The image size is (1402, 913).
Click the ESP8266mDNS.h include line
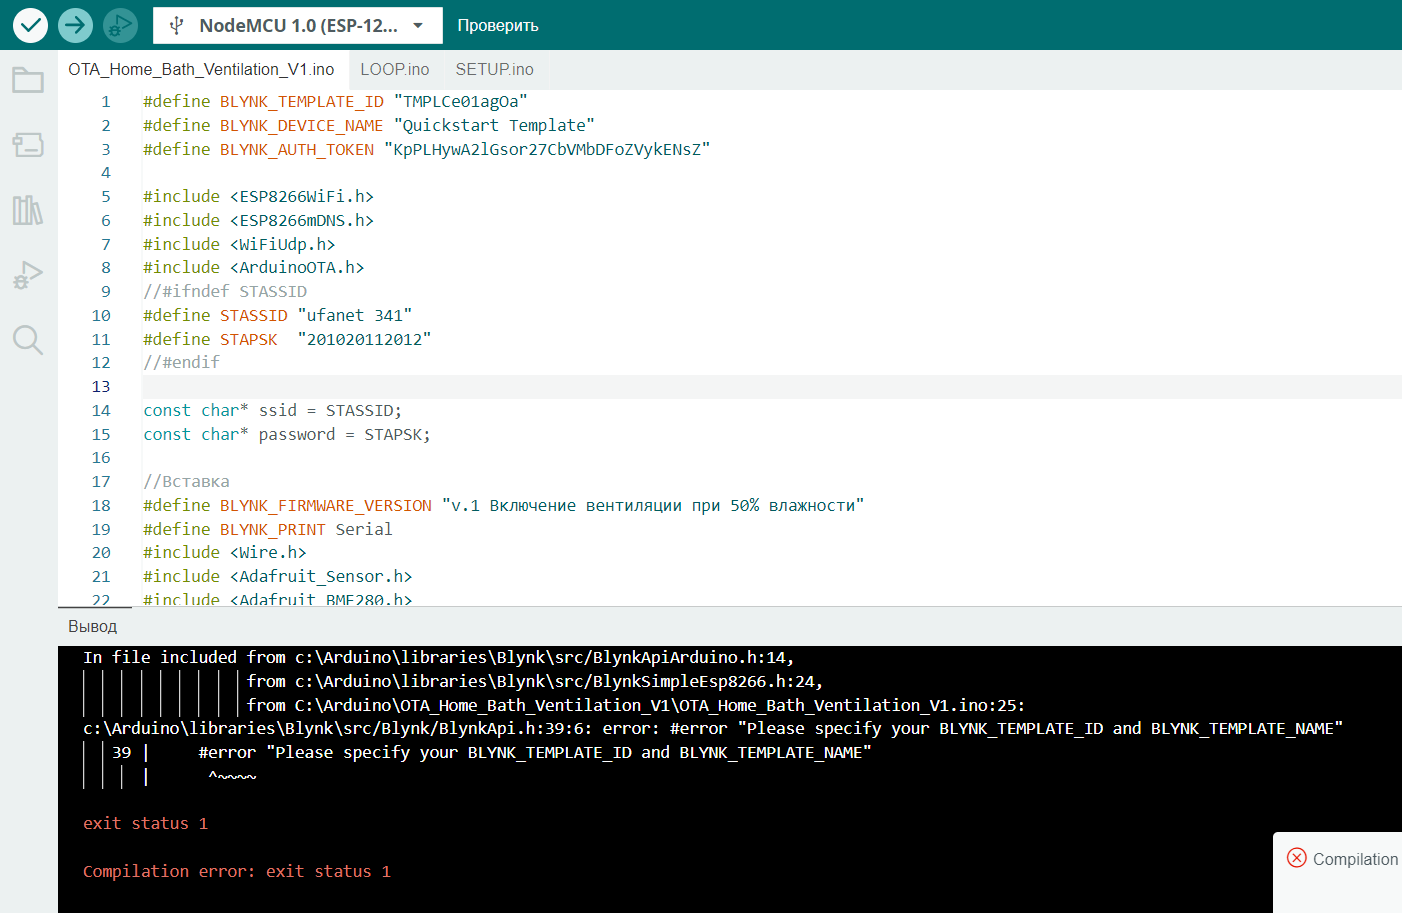tap(258, 220)
